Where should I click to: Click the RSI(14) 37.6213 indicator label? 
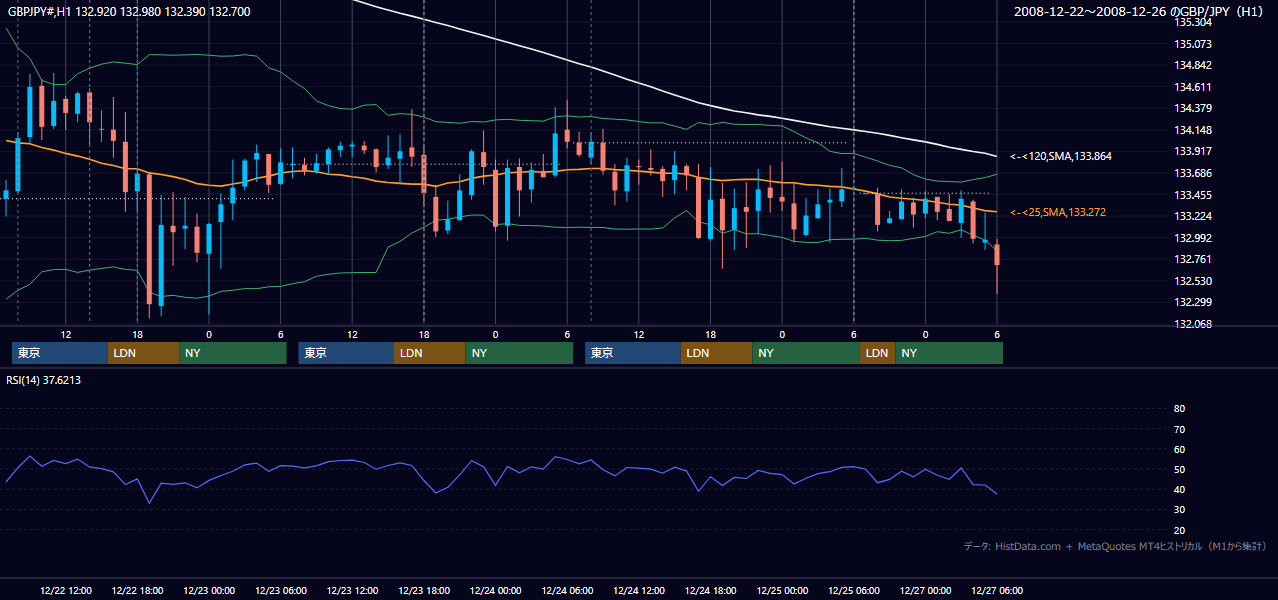[x=44, y=380]
